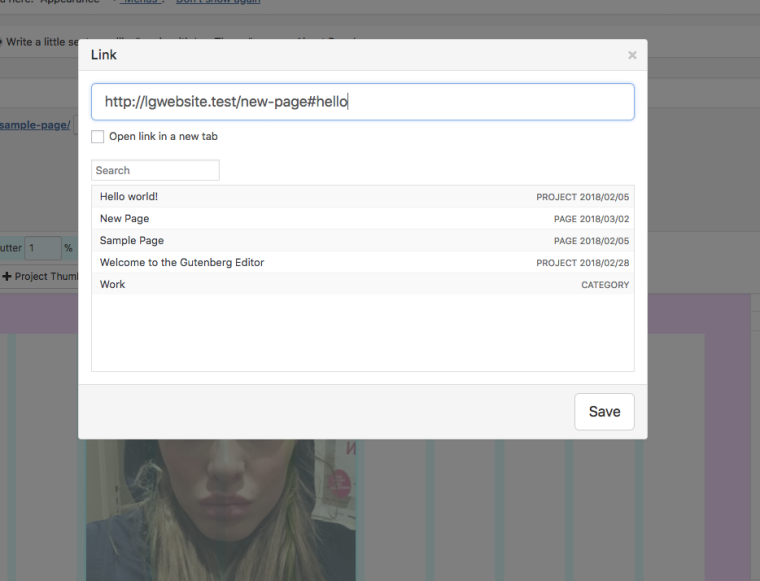Viewport: 760px width, 581px height.
Task: Click the link URL text field
Action: 362,102
